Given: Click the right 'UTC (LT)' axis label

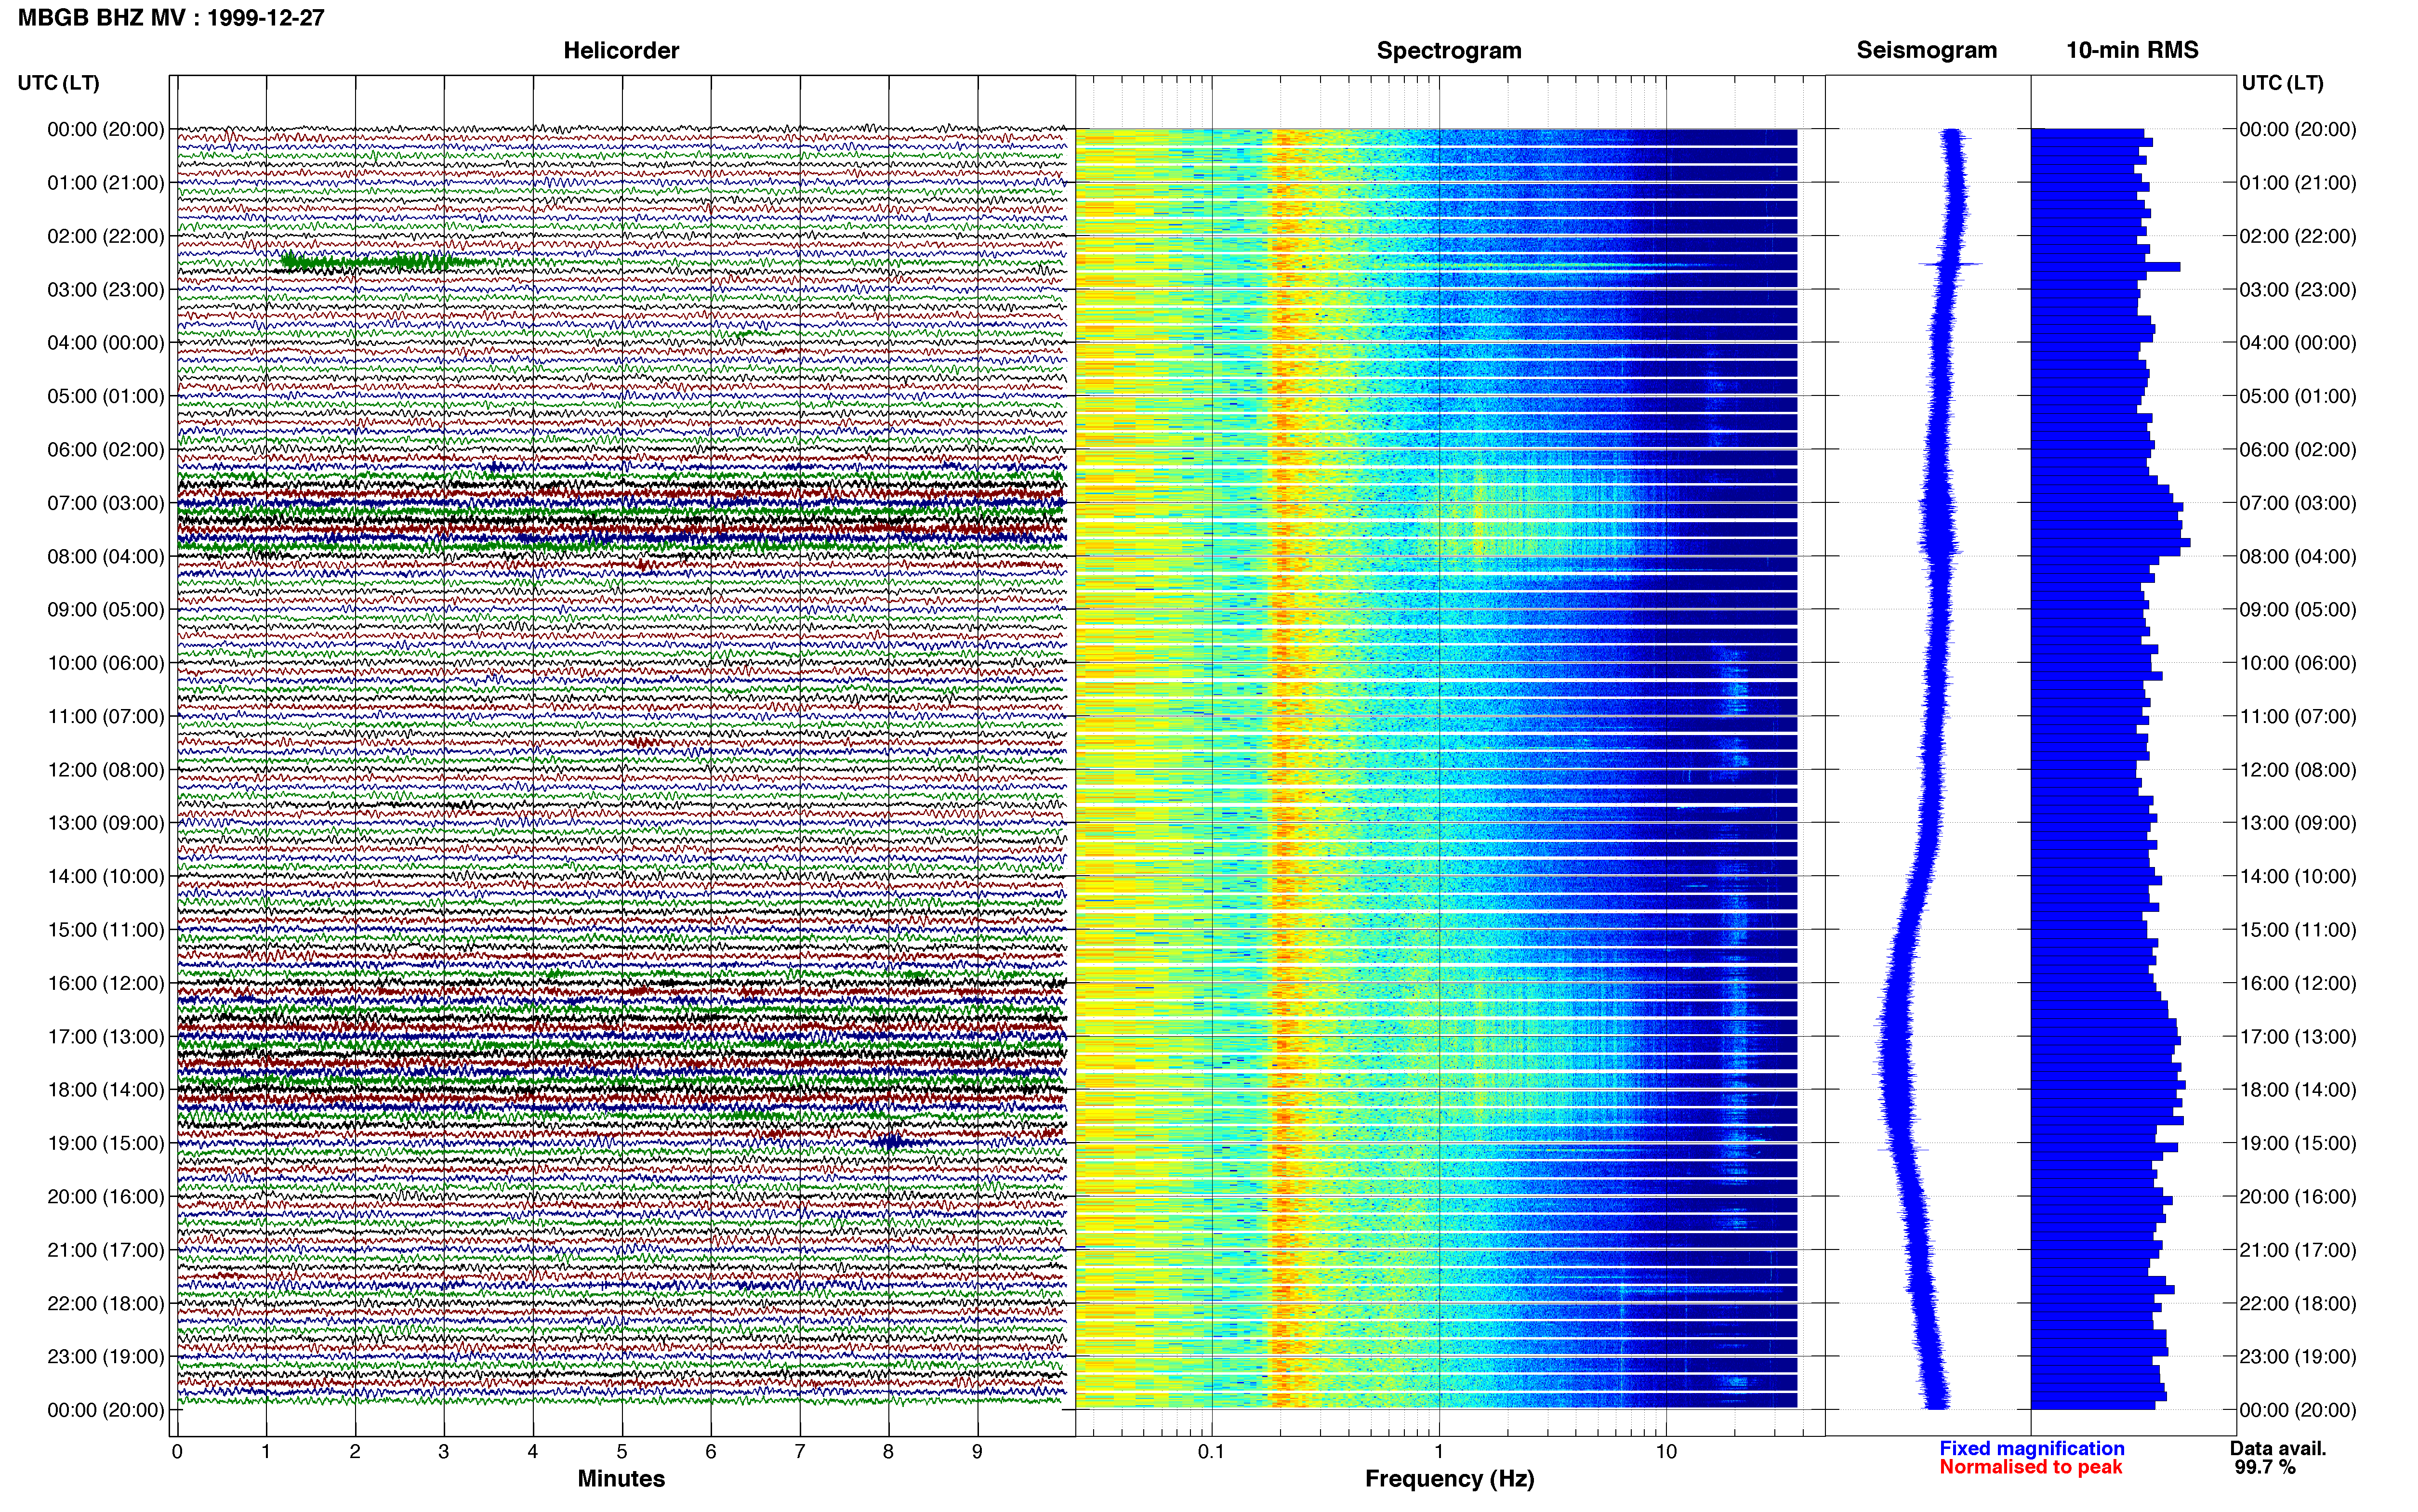Looking at the screenshot, I should coord(2283,83).
